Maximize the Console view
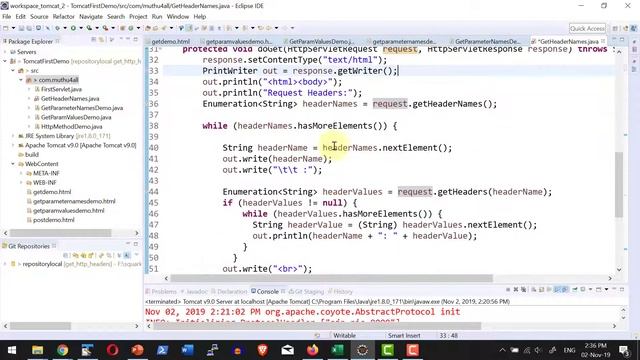Image resolution: width=640 pixels, height=360 pixels. 622,289
